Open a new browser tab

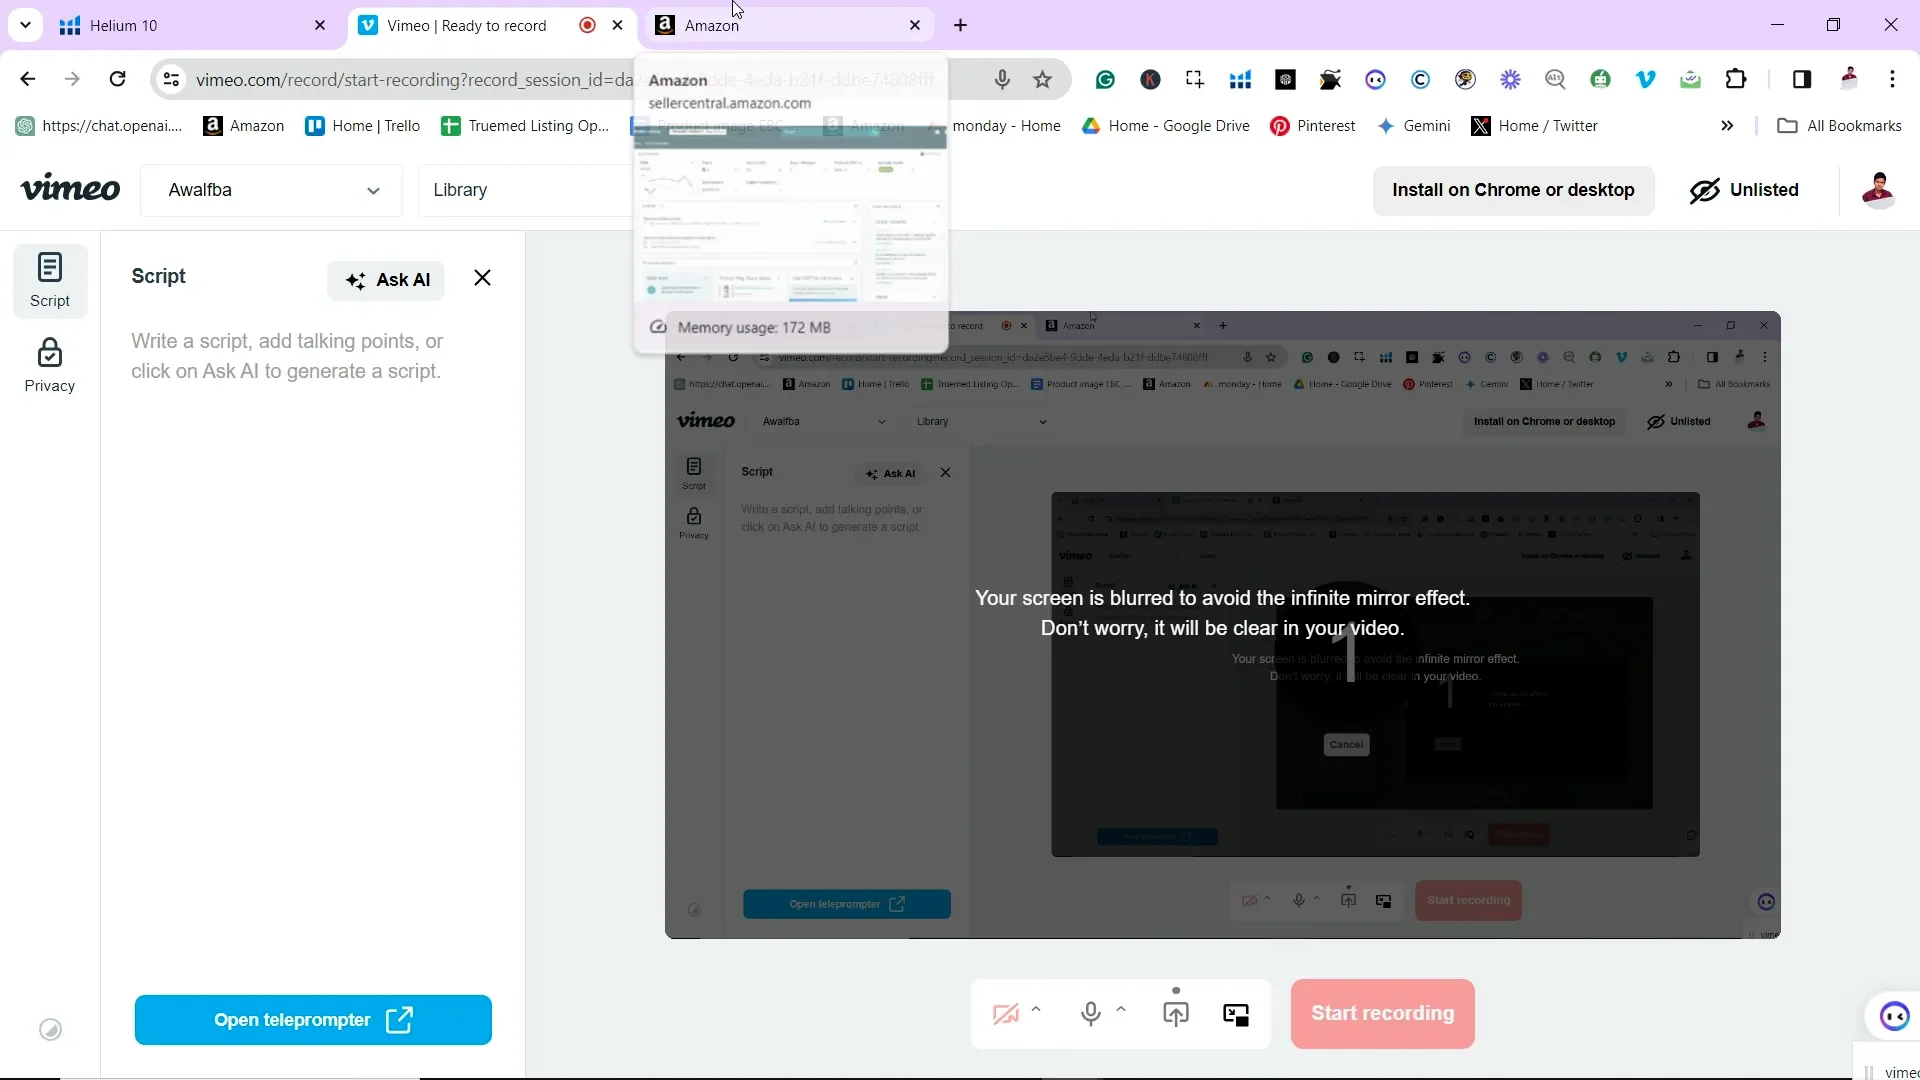(x=961, y=26)
